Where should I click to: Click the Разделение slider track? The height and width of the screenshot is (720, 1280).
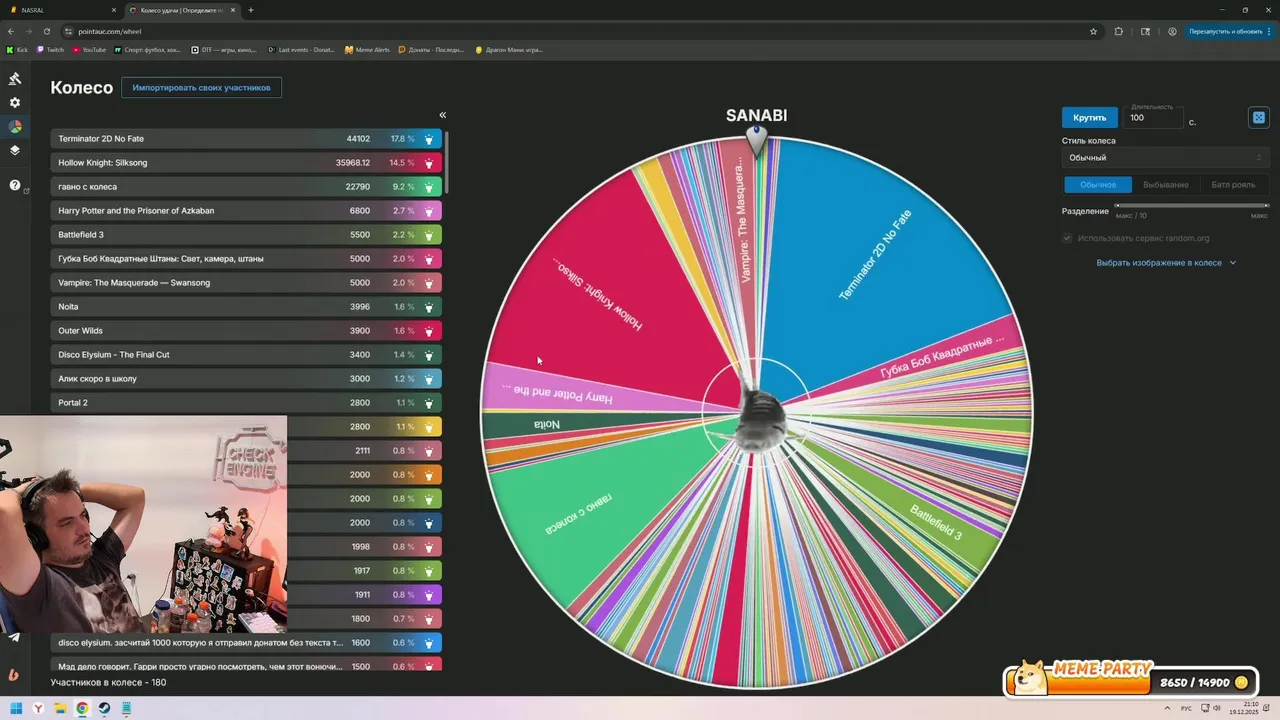[x=1191, y=206]
